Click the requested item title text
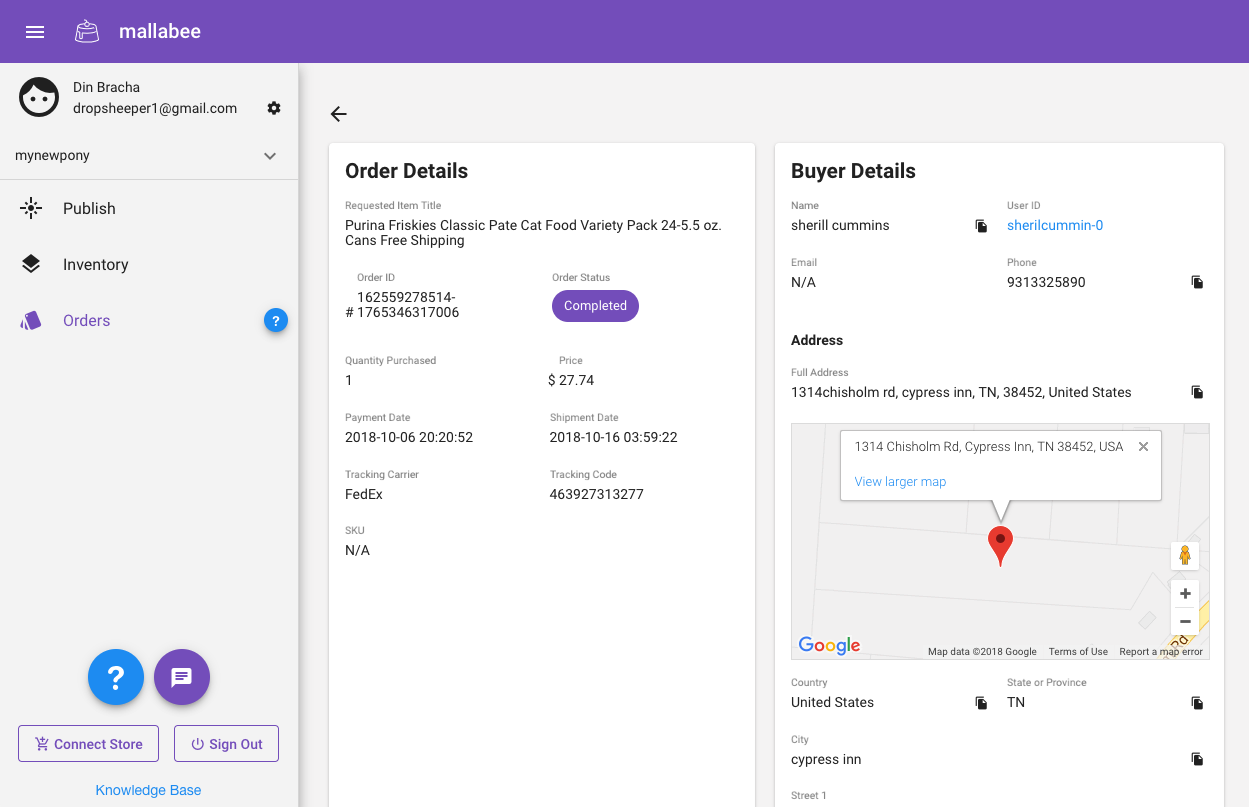Viewport: 1249px width, 807px height. [x=533, y=233]
